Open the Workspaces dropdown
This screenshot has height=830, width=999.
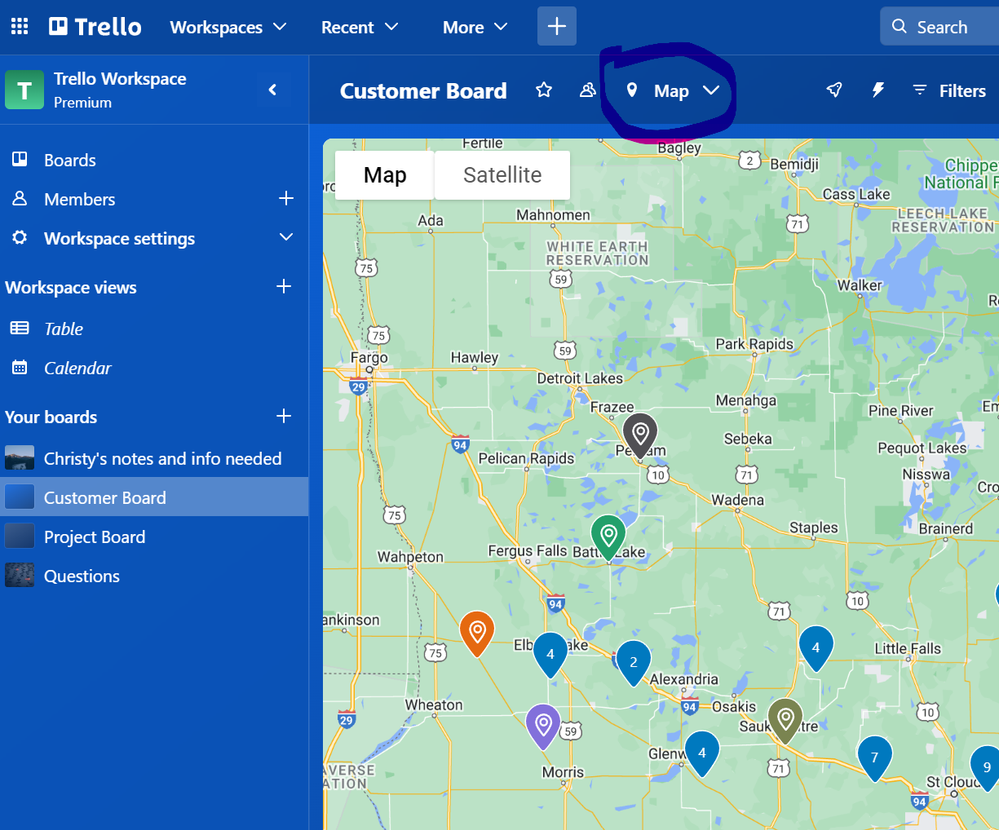[x=227, y=27]
